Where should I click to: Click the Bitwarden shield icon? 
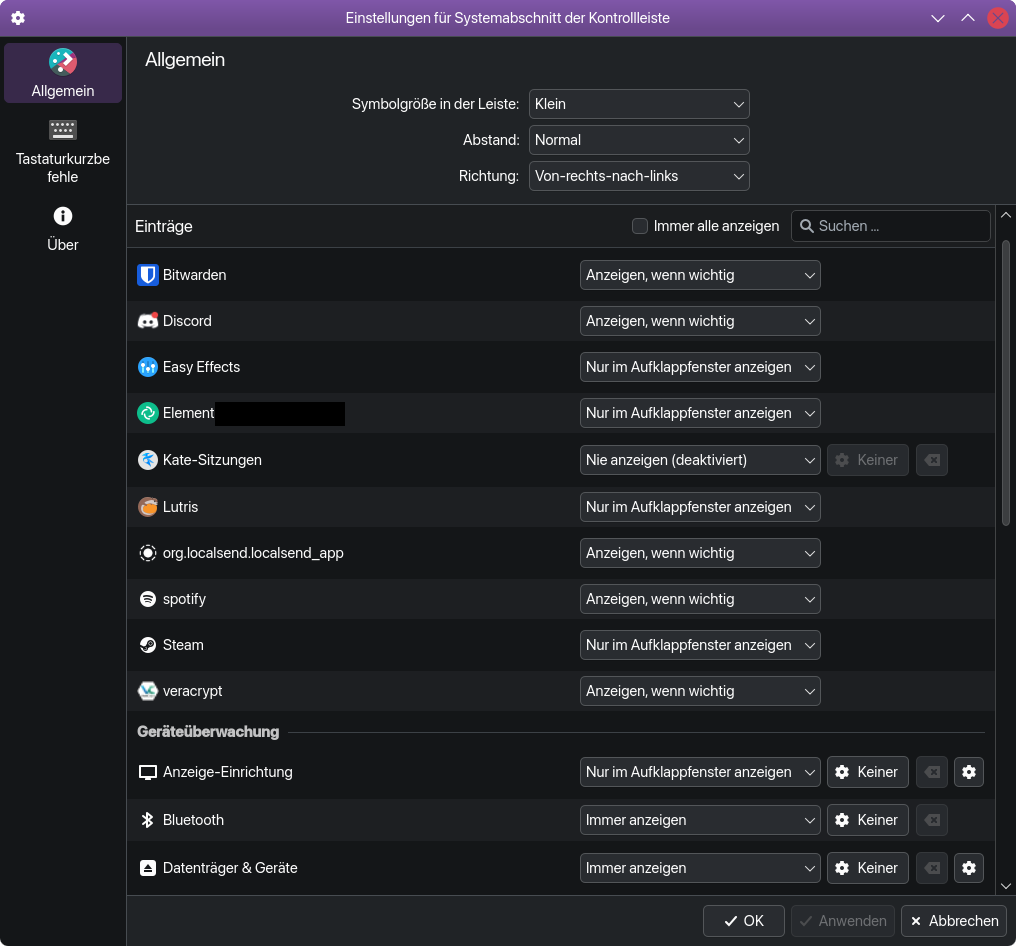(x=148, y=275)
